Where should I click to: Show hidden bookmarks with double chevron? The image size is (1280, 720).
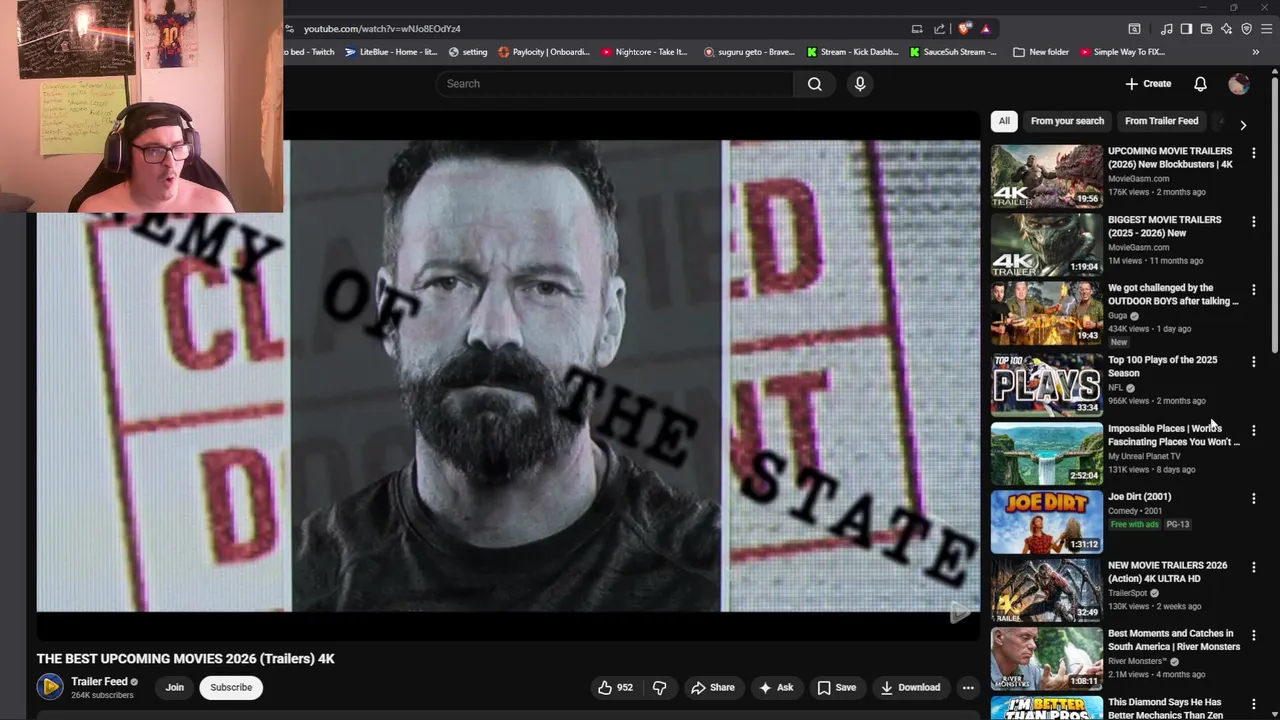[x=1255, y=52]
